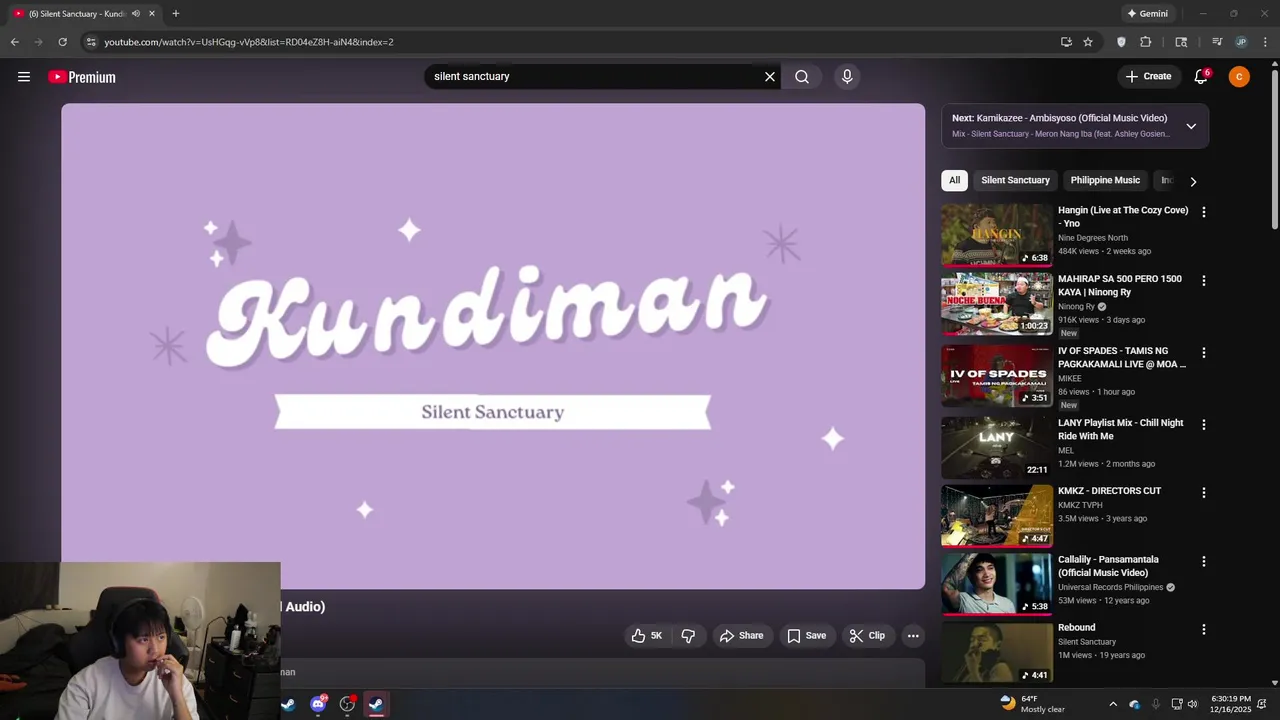The height and width of the screenshot is (720, 1280).
Task: Open Nine Degrees North channel link
Action: pyautogui.click(x=1093, y=238)
